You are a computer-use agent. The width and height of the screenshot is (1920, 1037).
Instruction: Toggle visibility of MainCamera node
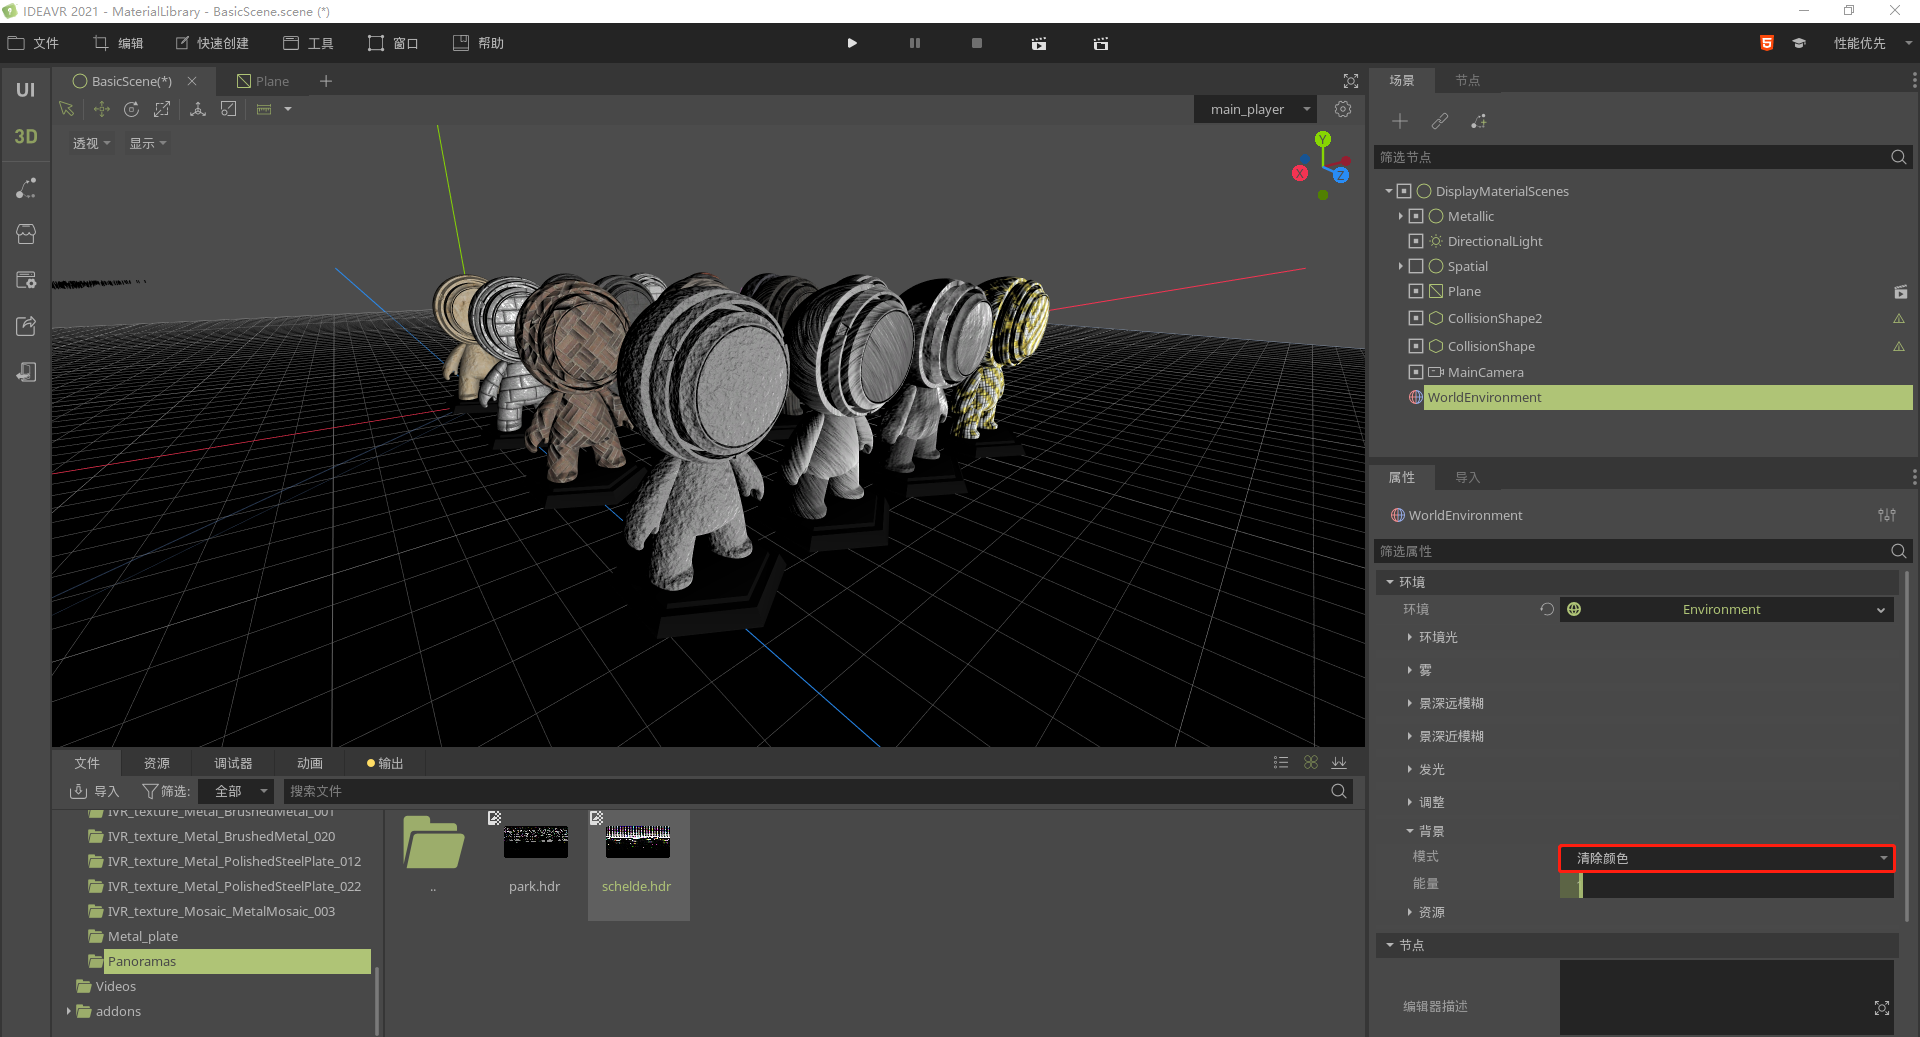[x=1416, y=372]
